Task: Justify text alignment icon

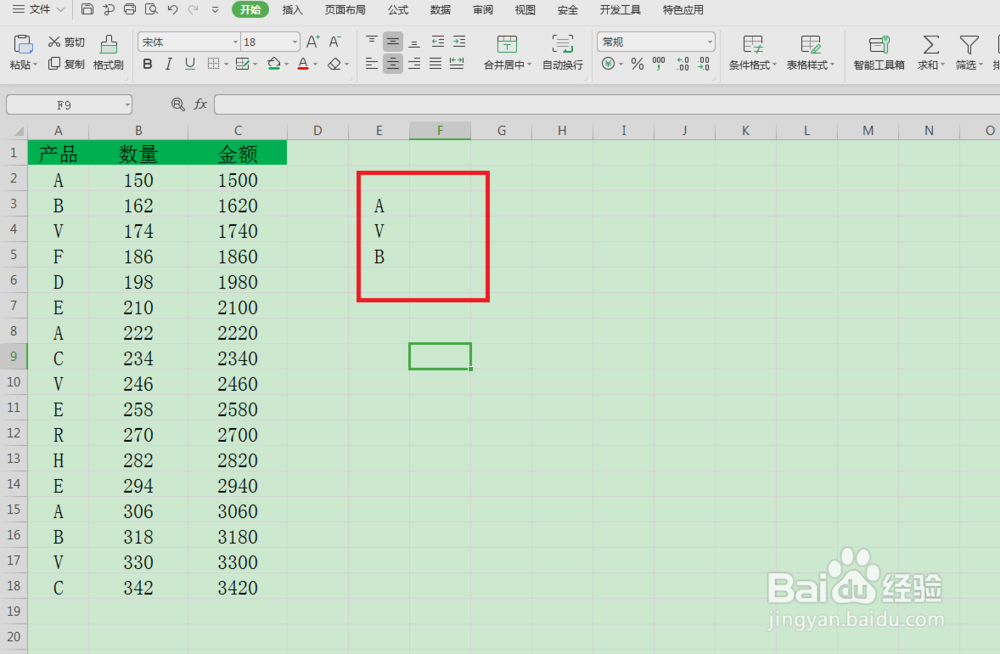Action: click(436, 64)
